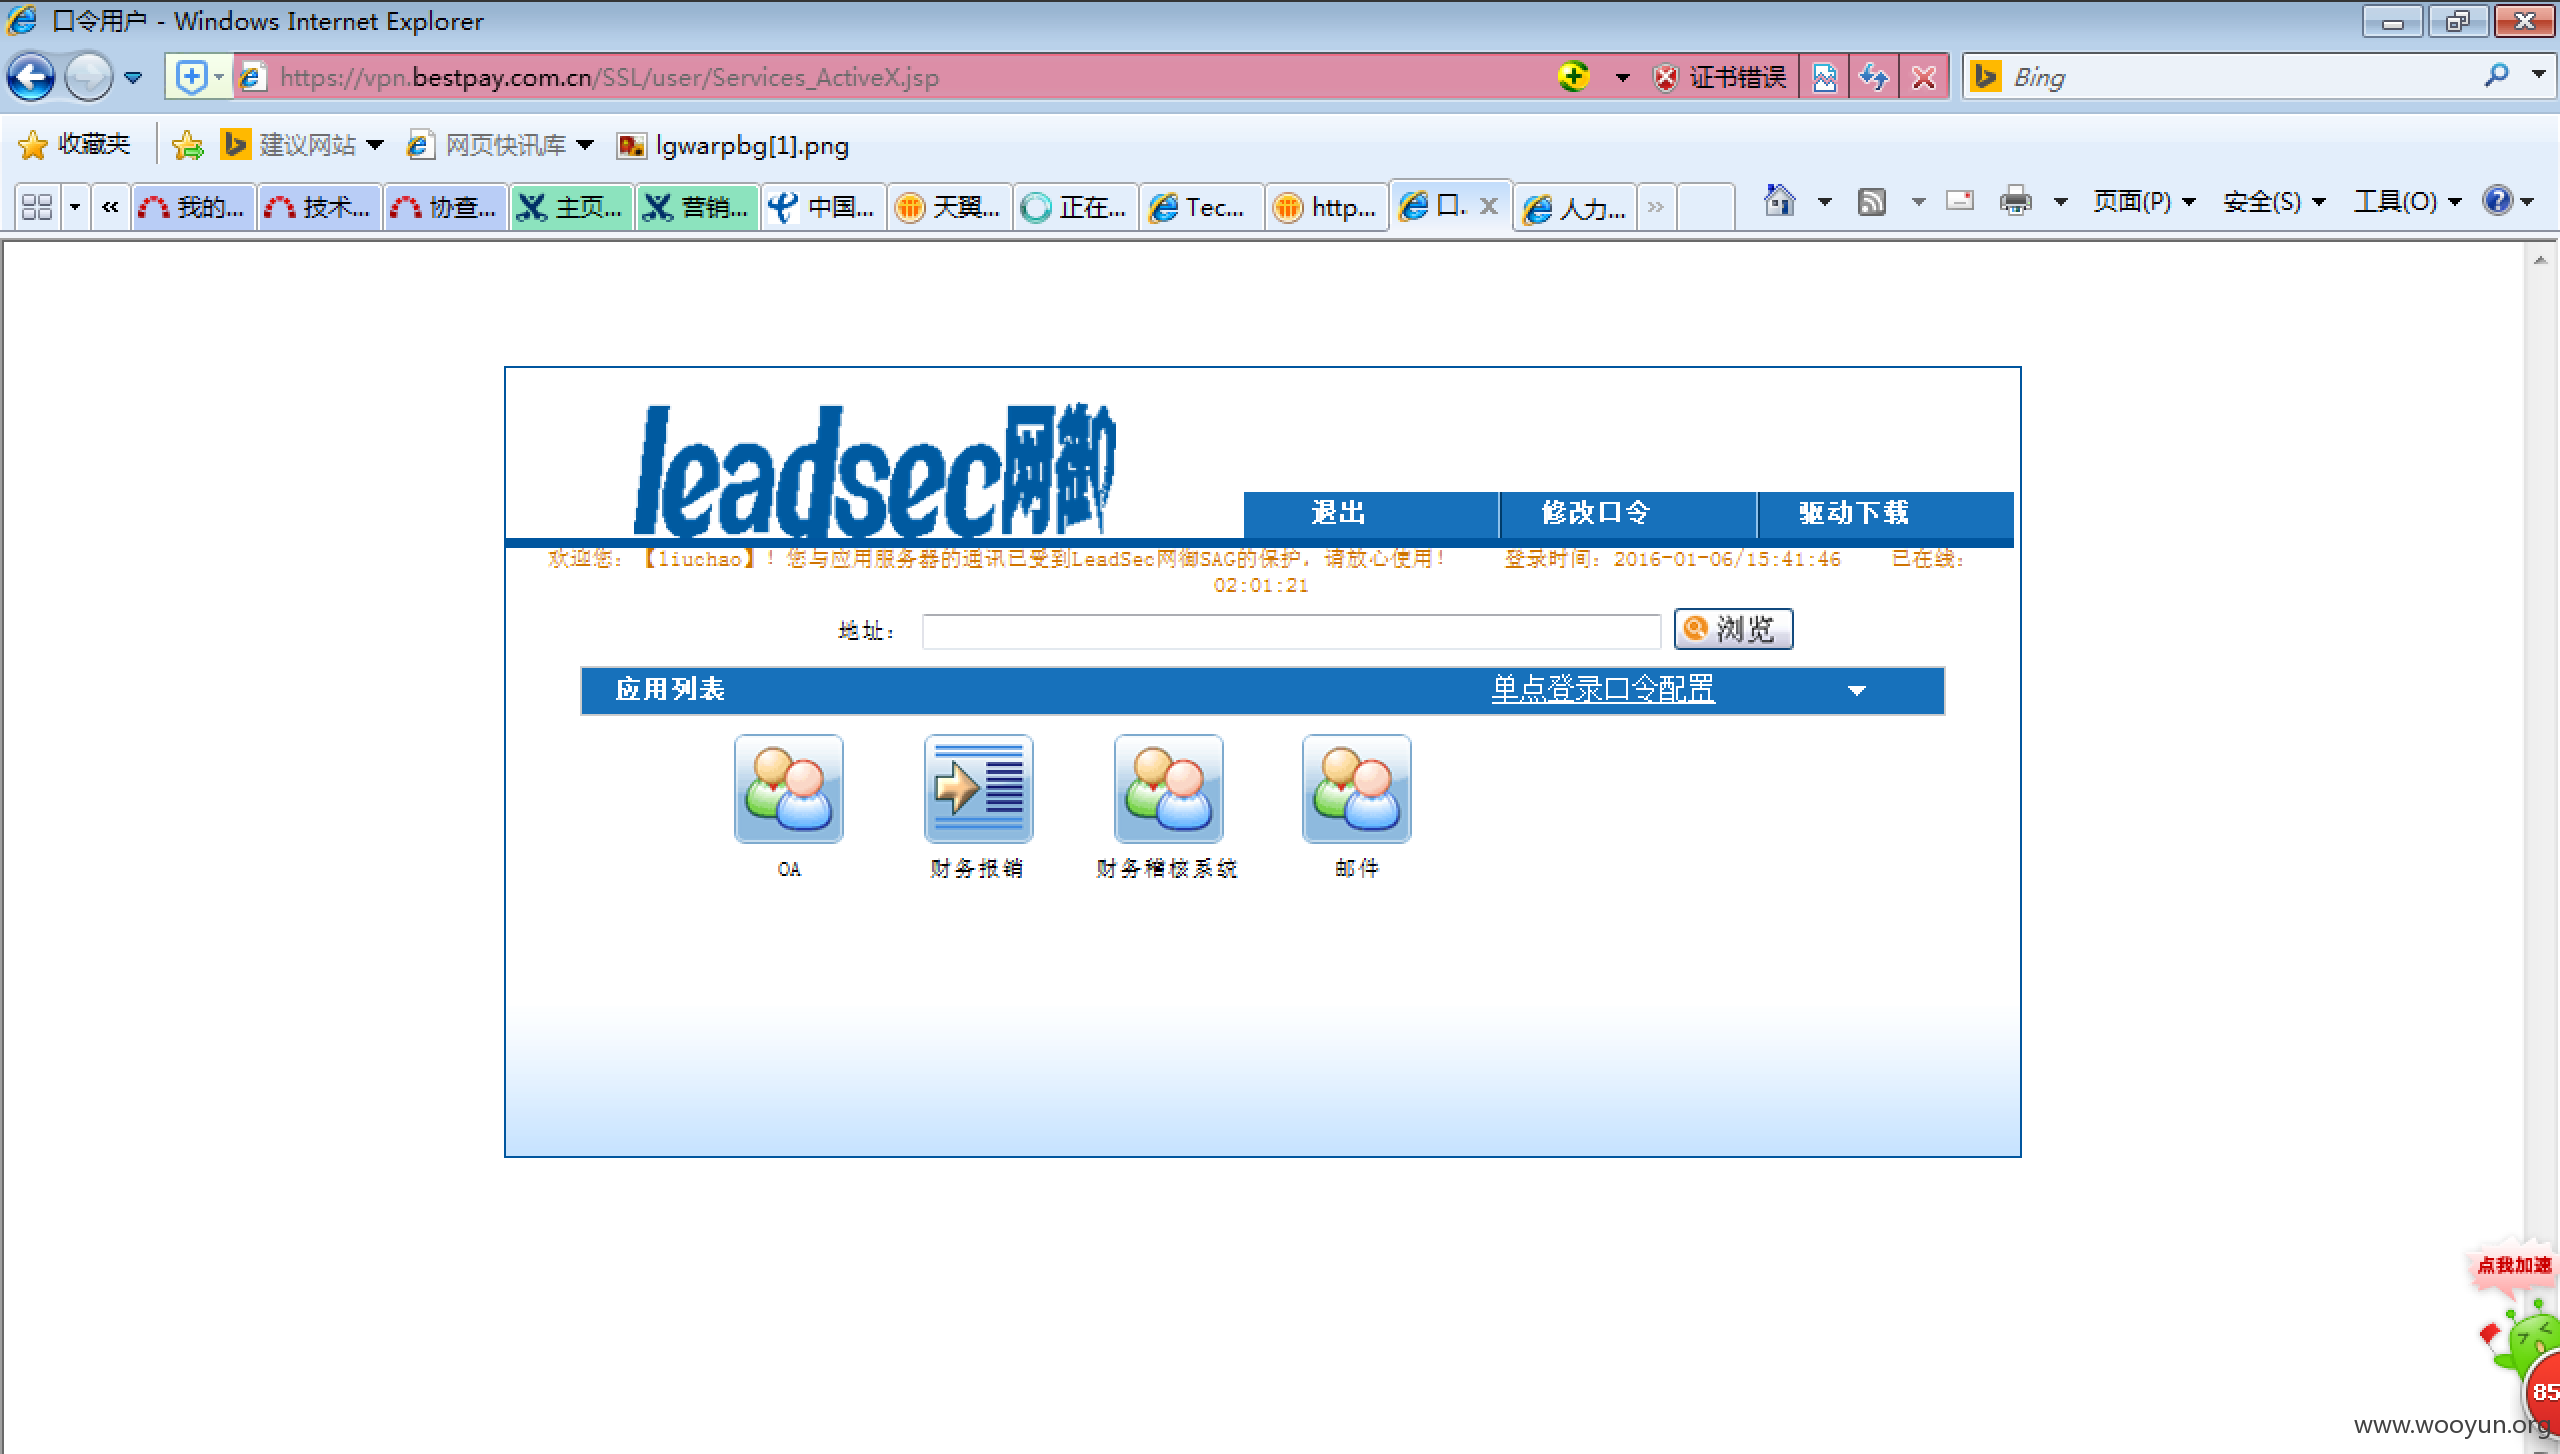This screenshot has height=1454, width=2560.
Task: Click the green plus icon in address bar
Action: [1574, 76]
